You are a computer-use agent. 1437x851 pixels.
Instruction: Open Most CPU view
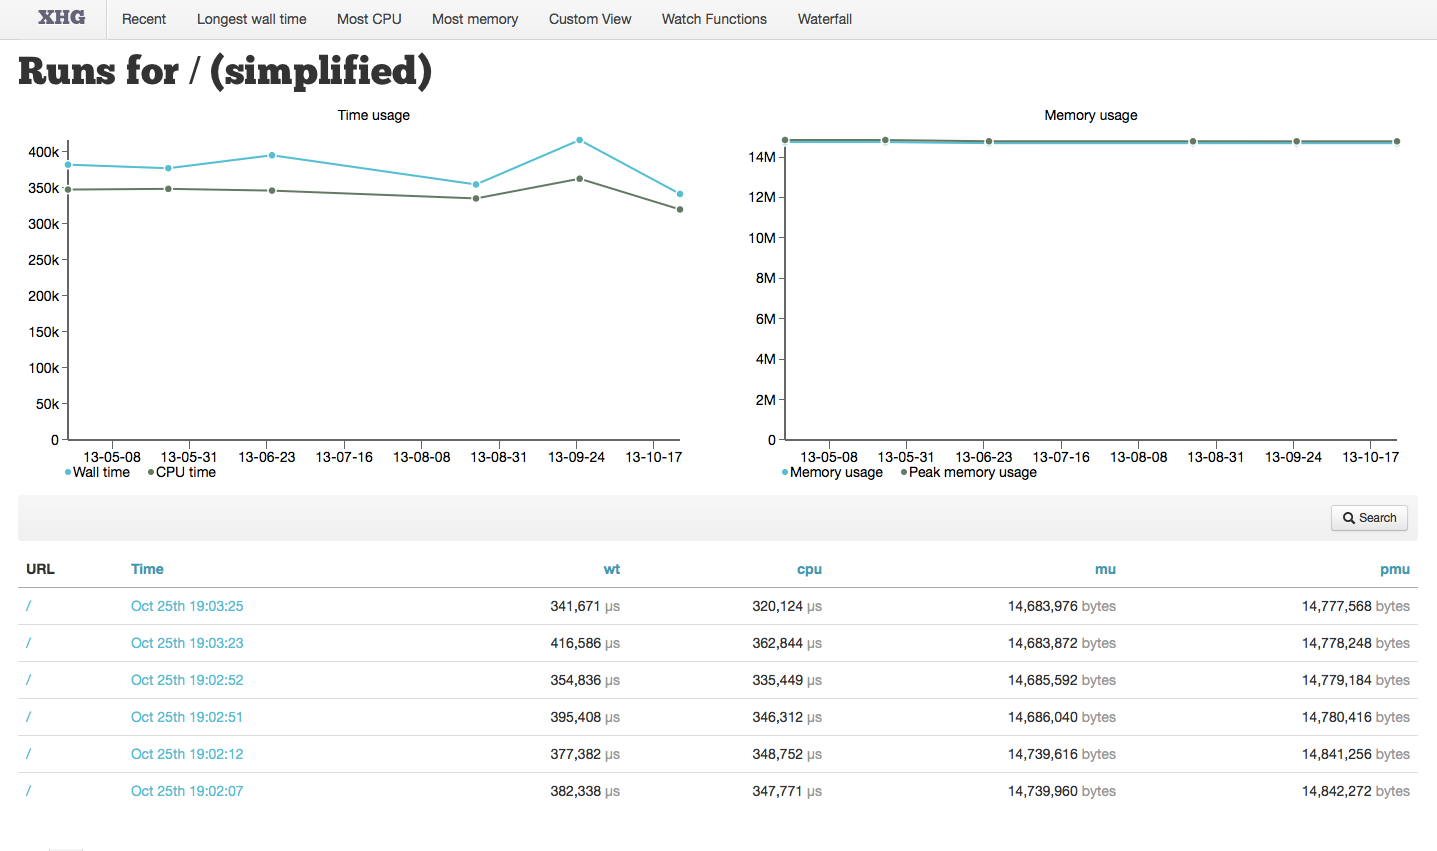click(x=369, y=19)
